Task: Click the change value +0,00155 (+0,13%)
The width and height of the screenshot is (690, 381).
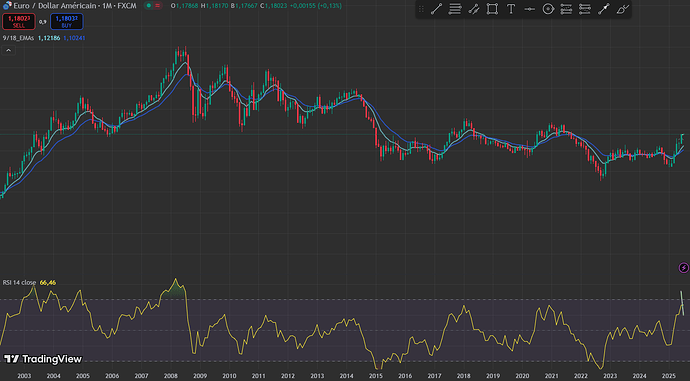Action: [x=316, y=6]
